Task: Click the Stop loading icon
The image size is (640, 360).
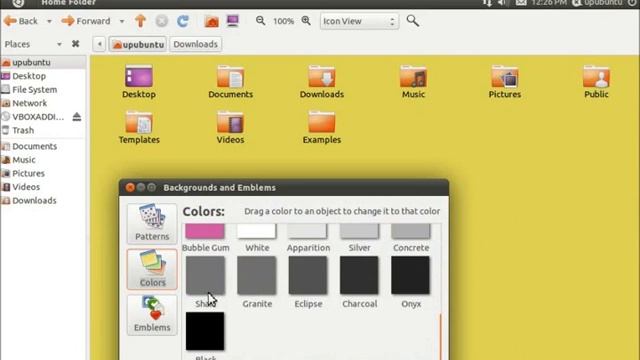Action: pos(162,21)
